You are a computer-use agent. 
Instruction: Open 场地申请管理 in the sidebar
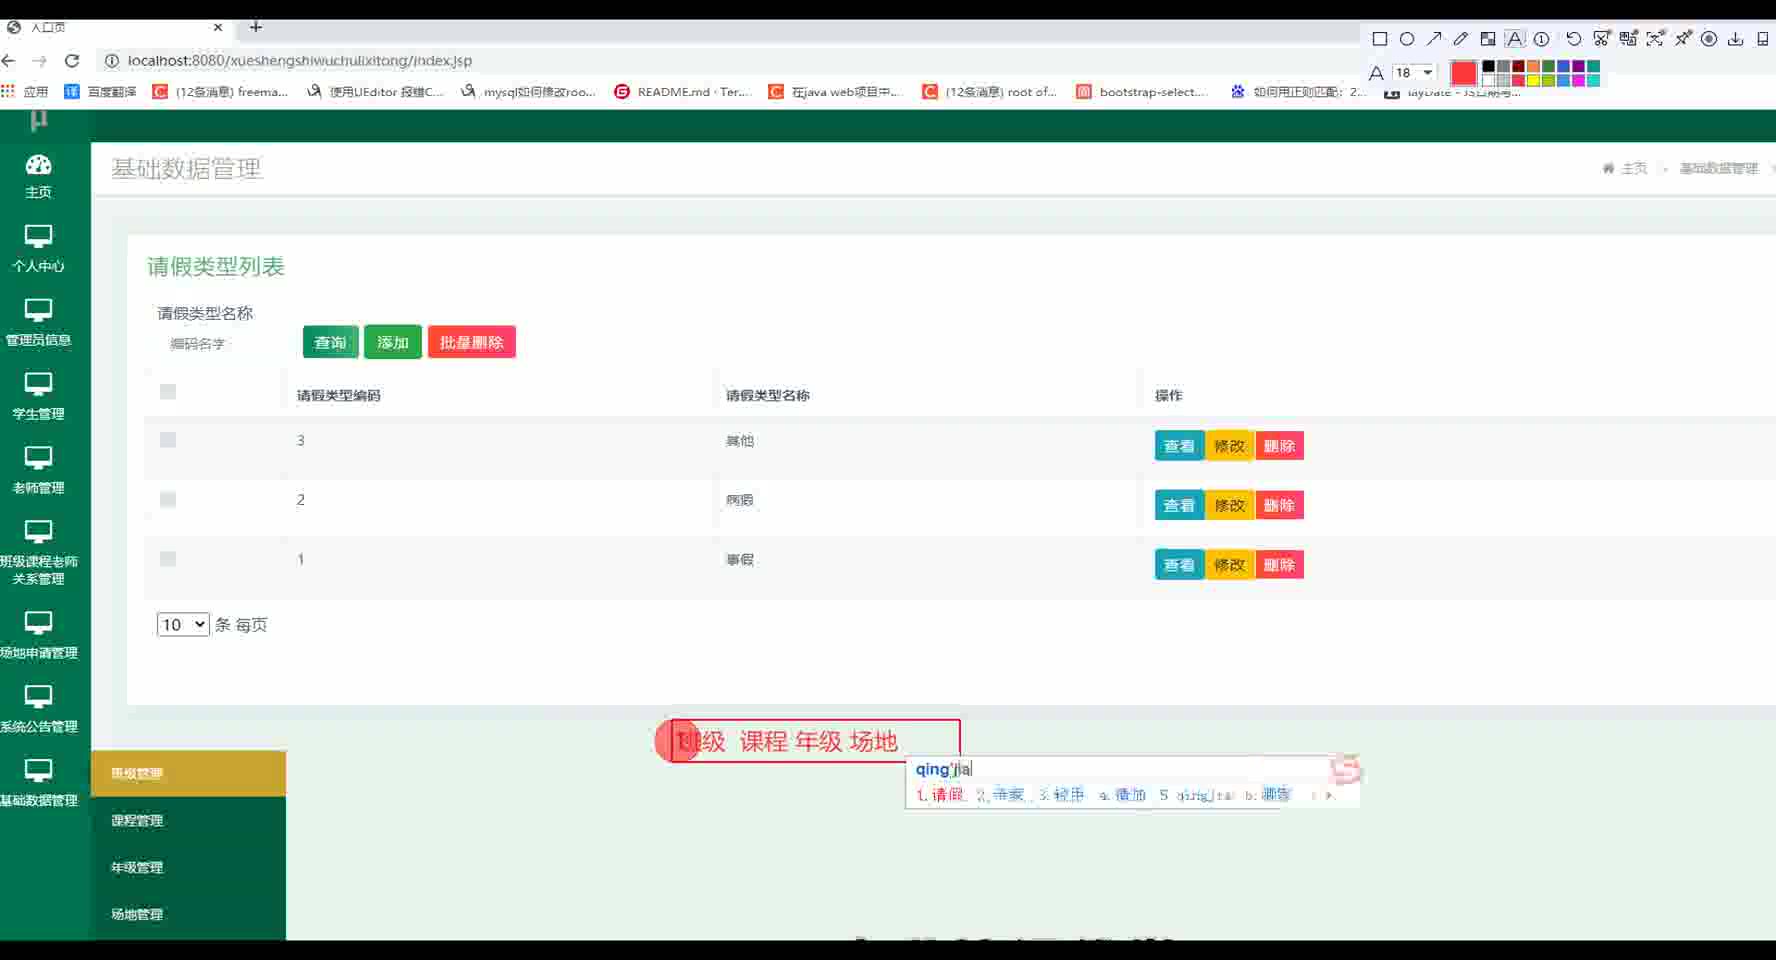point(38,636)
